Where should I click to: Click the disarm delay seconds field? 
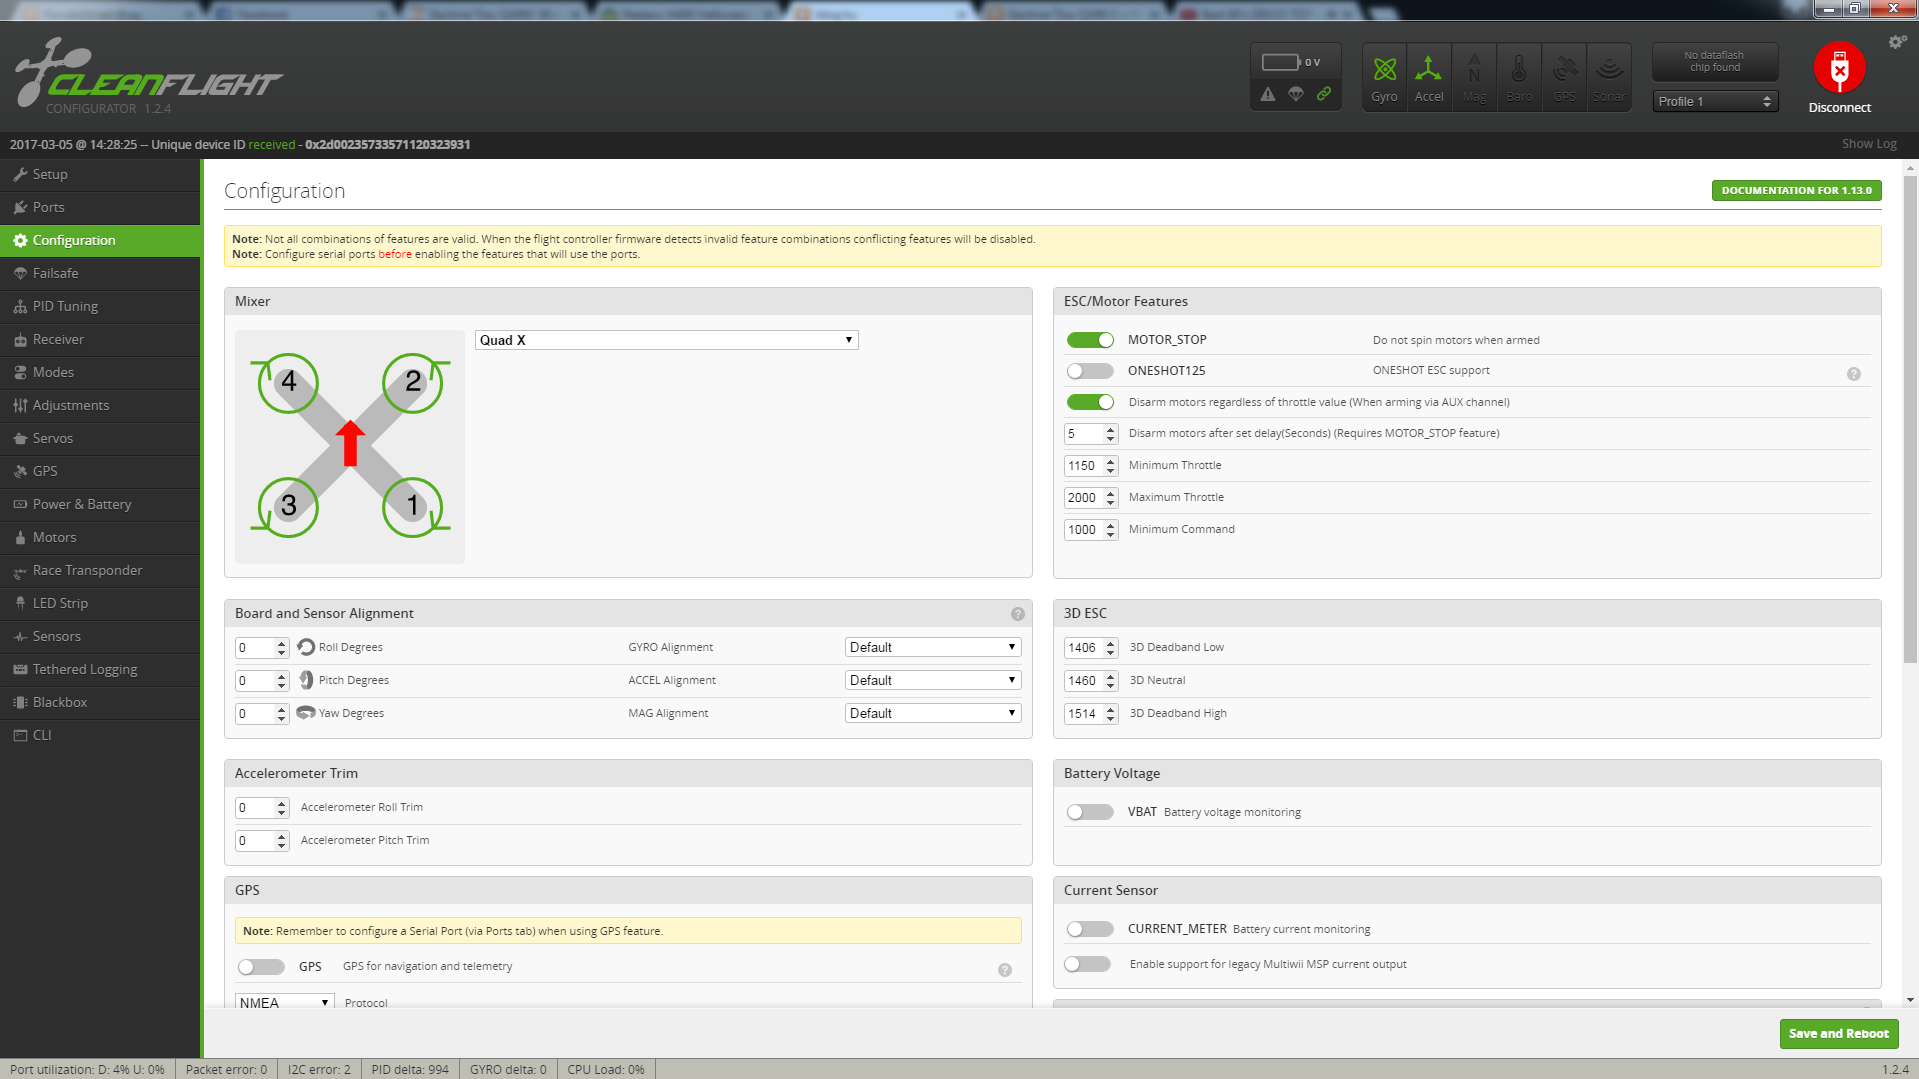1090,434
